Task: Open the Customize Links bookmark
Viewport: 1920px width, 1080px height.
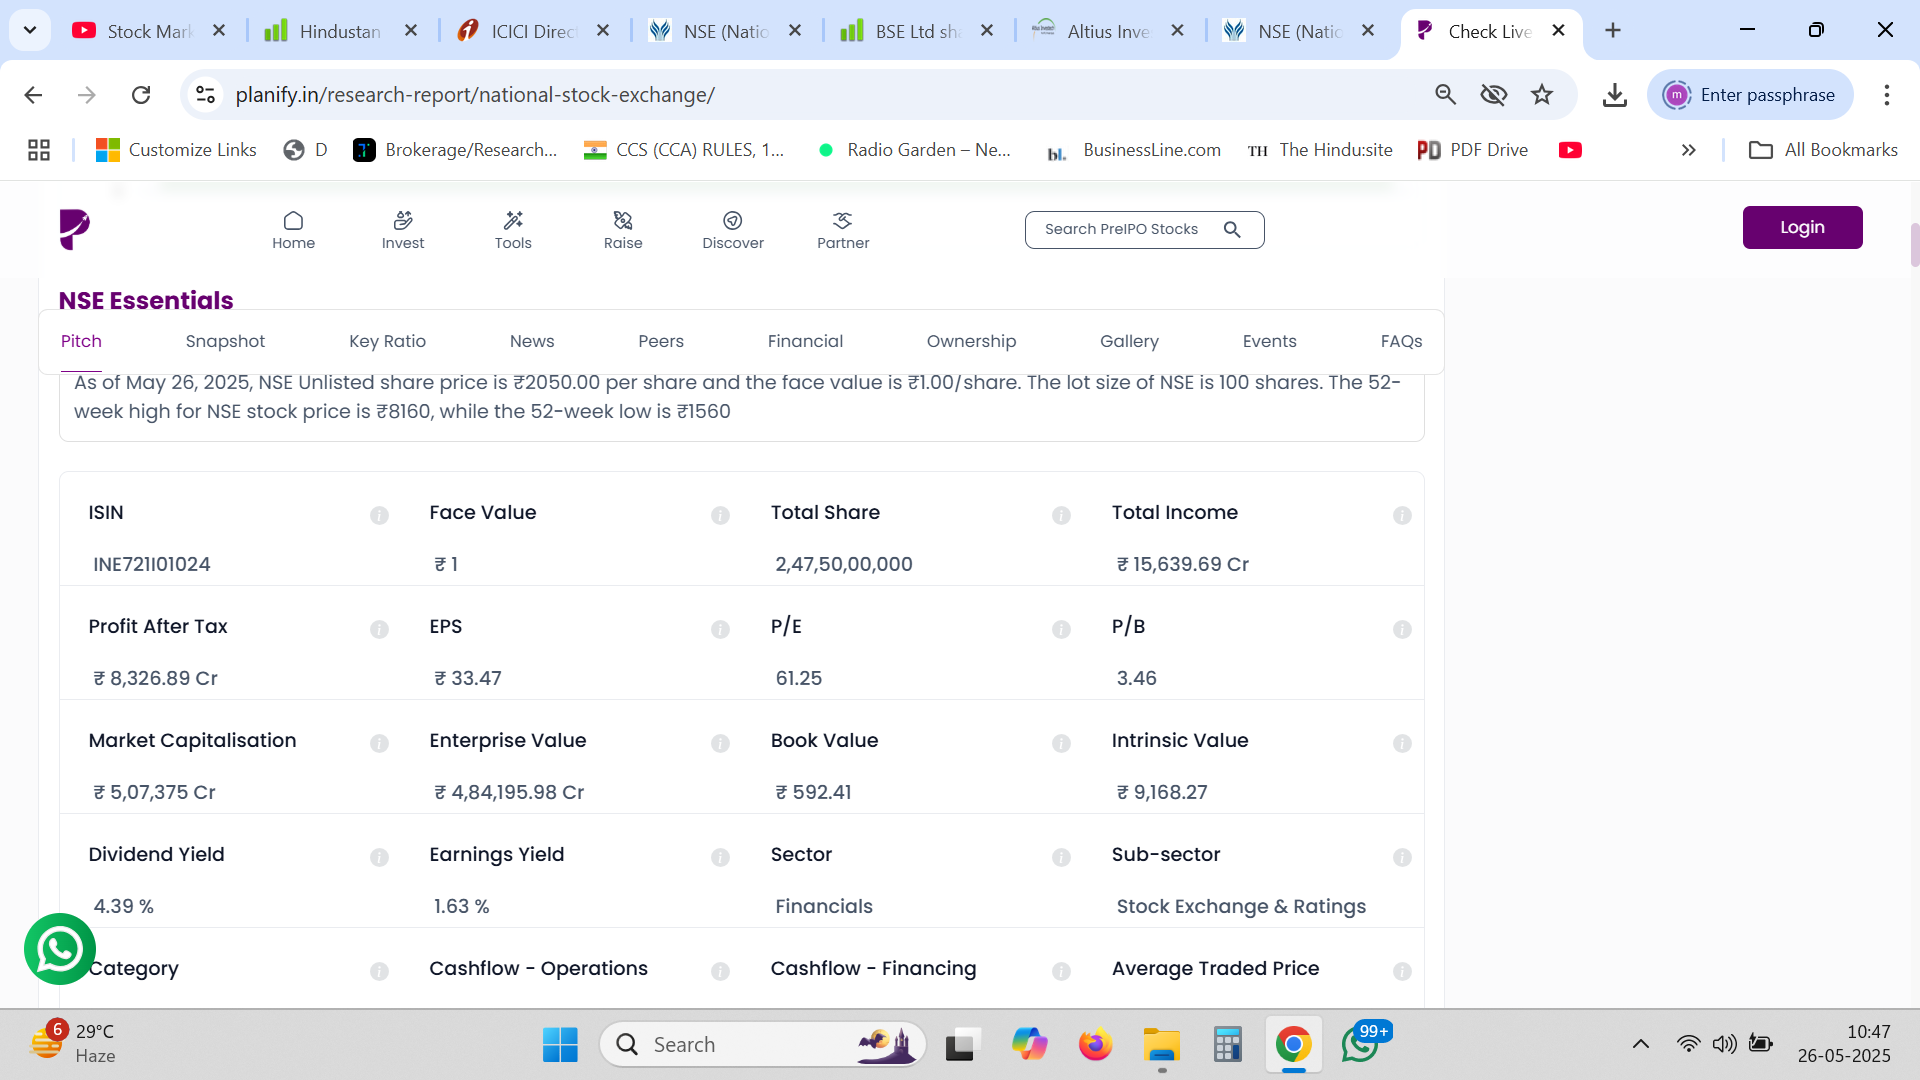Action: pos(176,150)
